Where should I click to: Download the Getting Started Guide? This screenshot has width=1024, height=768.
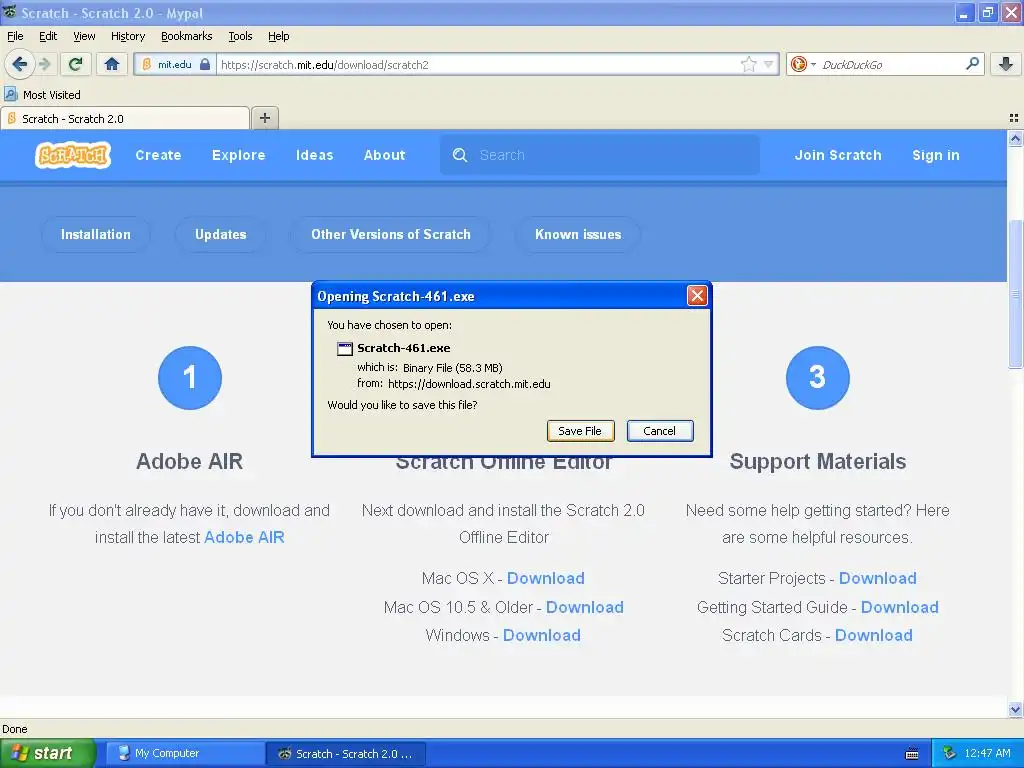pyautogui.click(x=899, y=607)
